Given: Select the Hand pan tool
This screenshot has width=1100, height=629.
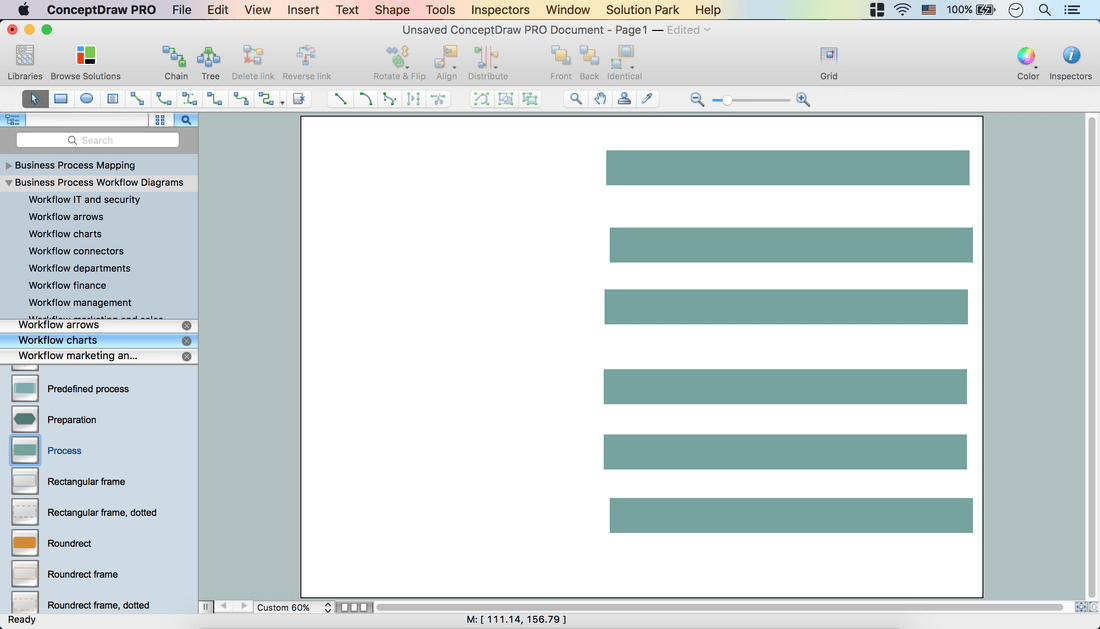Looking at the screenshot, I should 600,99.
